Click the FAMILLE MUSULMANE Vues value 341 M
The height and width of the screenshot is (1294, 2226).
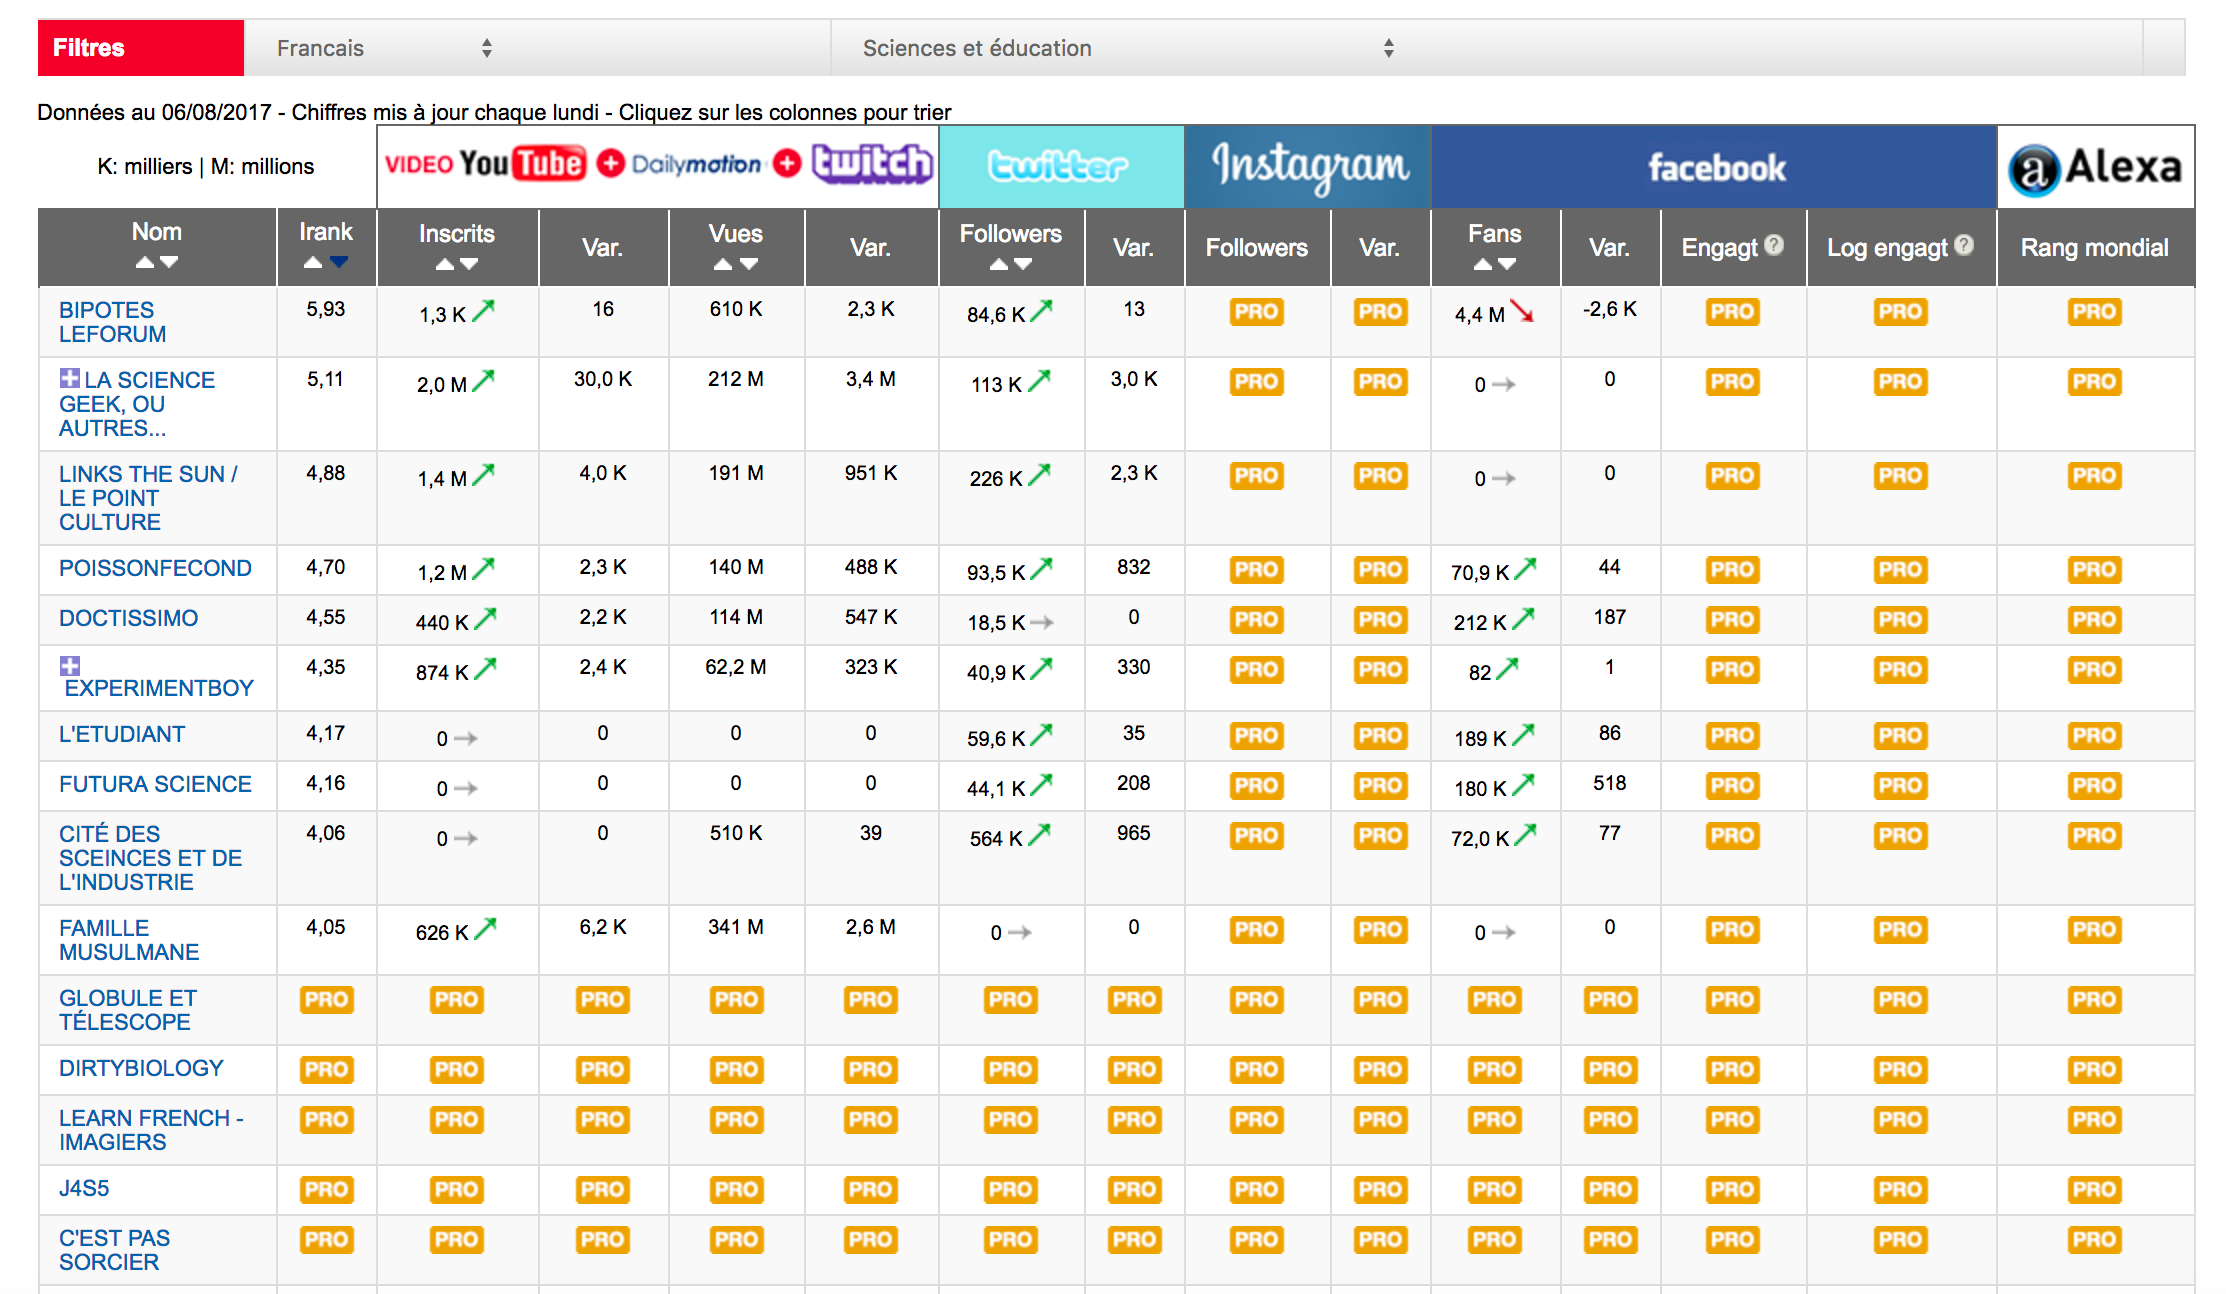[x=736, y=927]
